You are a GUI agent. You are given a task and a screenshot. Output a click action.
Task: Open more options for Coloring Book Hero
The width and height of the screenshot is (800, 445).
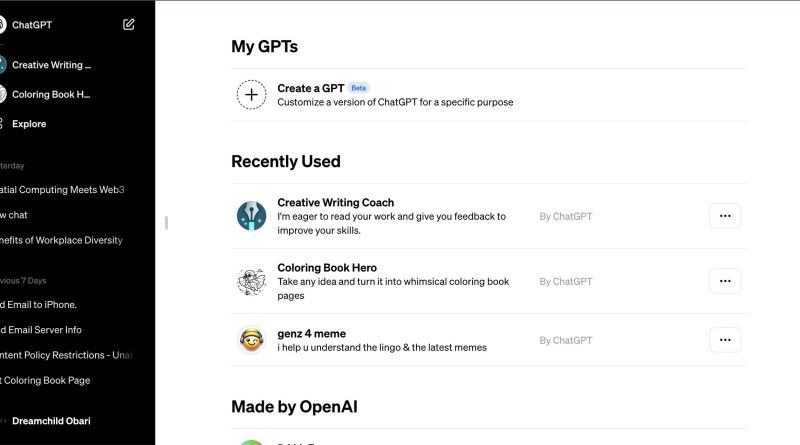(x=725, y=281)
